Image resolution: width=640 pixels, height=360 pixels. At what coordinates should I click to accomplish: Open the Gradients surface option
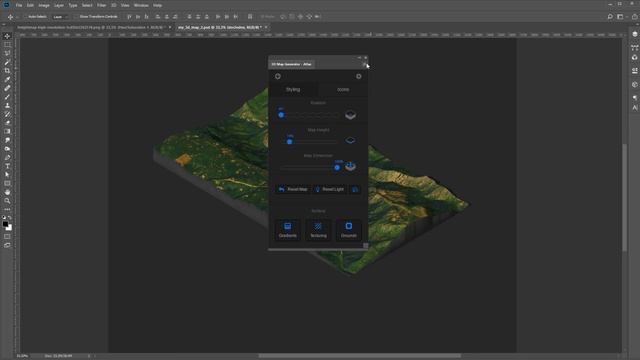[x=288, y=230]
